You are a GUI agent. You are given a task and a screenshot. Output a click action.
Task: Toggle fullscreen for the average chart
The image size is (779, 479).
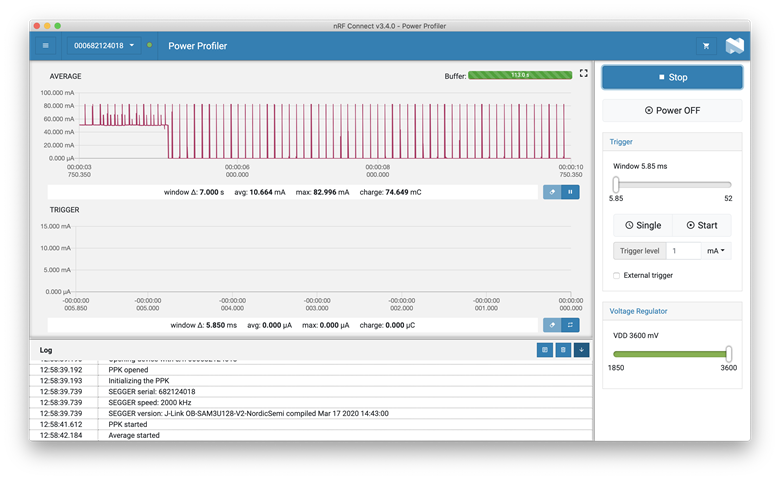tap(584, 73)
